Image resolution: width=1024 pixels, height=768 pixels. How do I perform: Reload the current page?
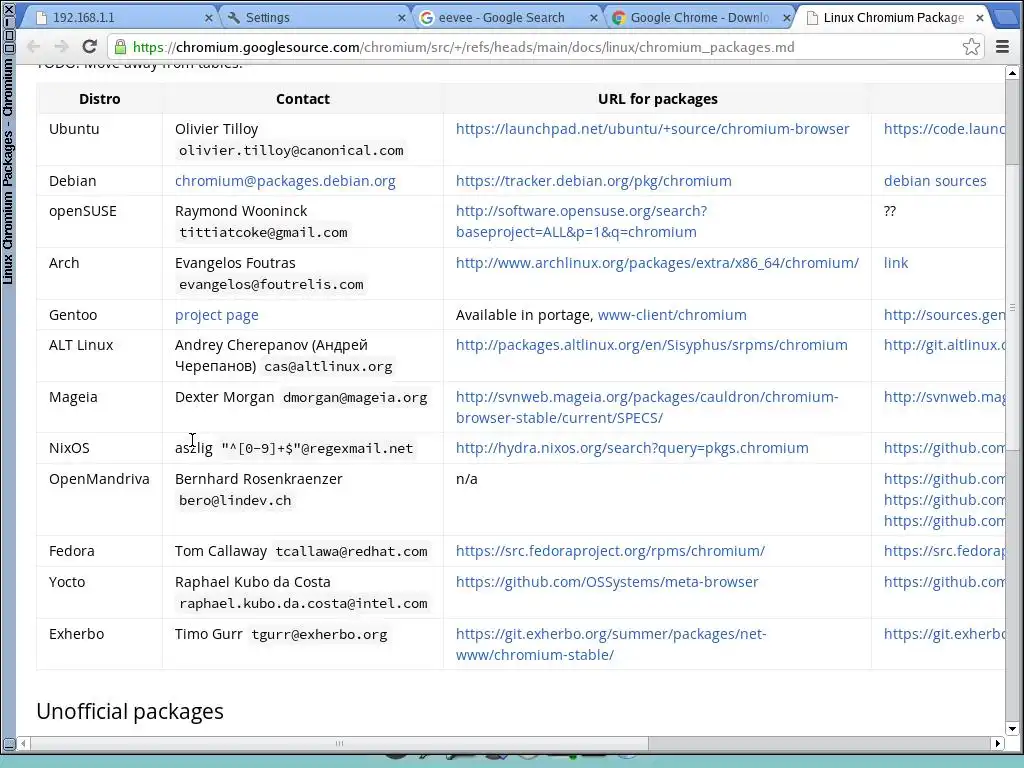coord(89,46)
